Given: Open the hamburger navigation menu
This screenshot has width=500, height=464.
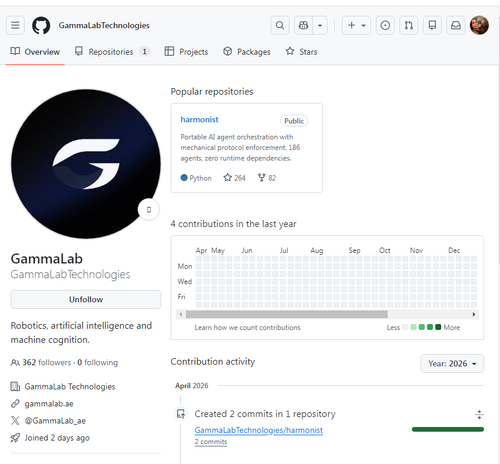Looking at the screenshot, I should pyautogui.click(x=15, y=25).
